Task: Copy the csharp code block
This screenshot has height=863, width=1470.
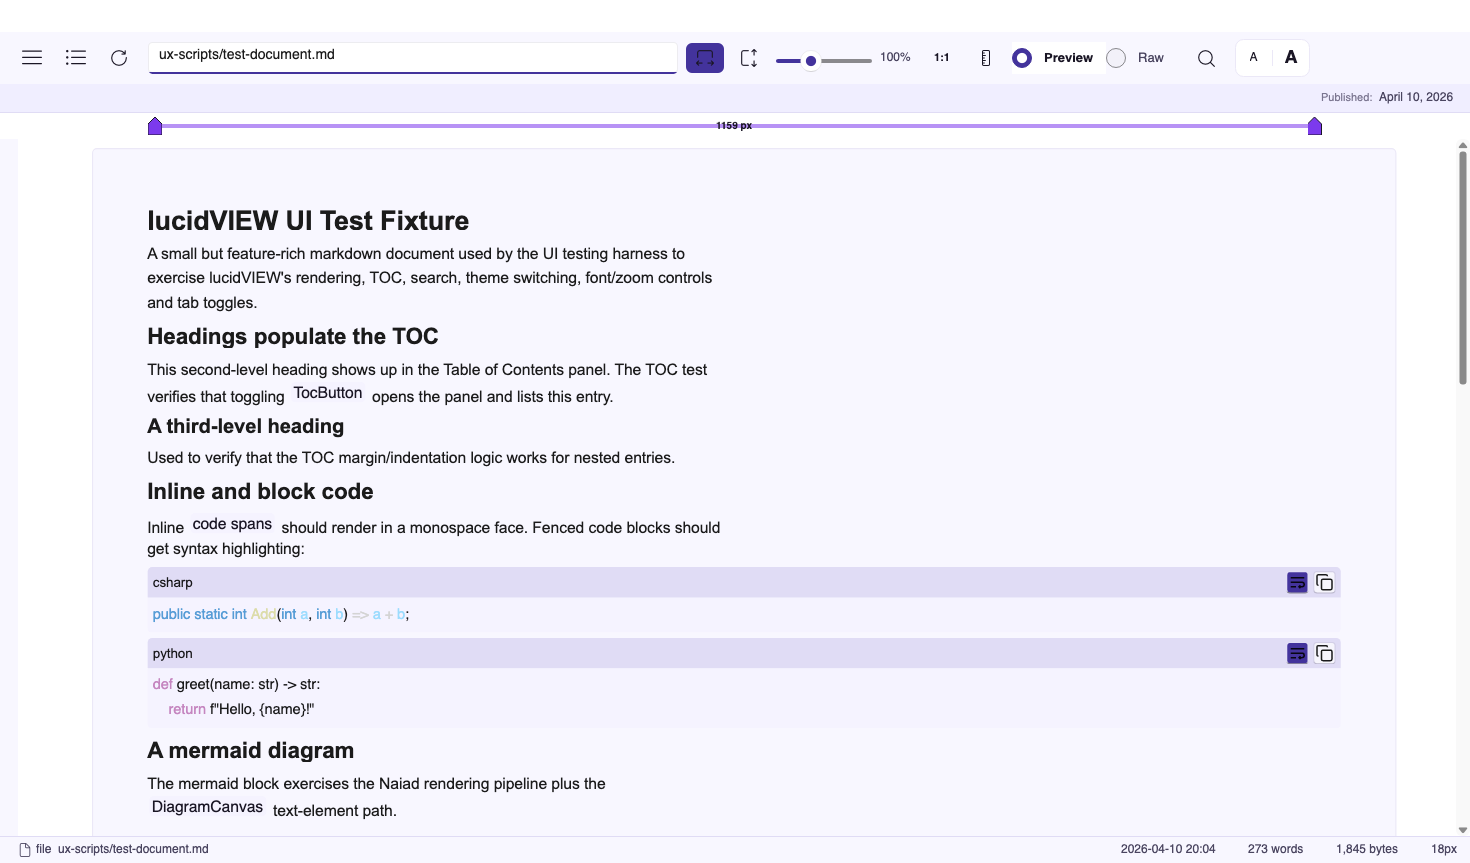Action: click(1324, 583)
